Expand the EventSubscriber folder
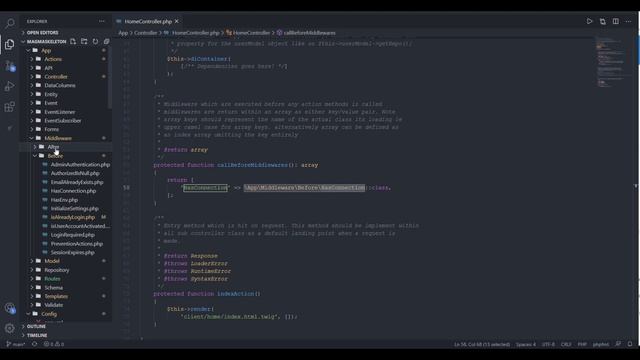 [x=62, y=120]
